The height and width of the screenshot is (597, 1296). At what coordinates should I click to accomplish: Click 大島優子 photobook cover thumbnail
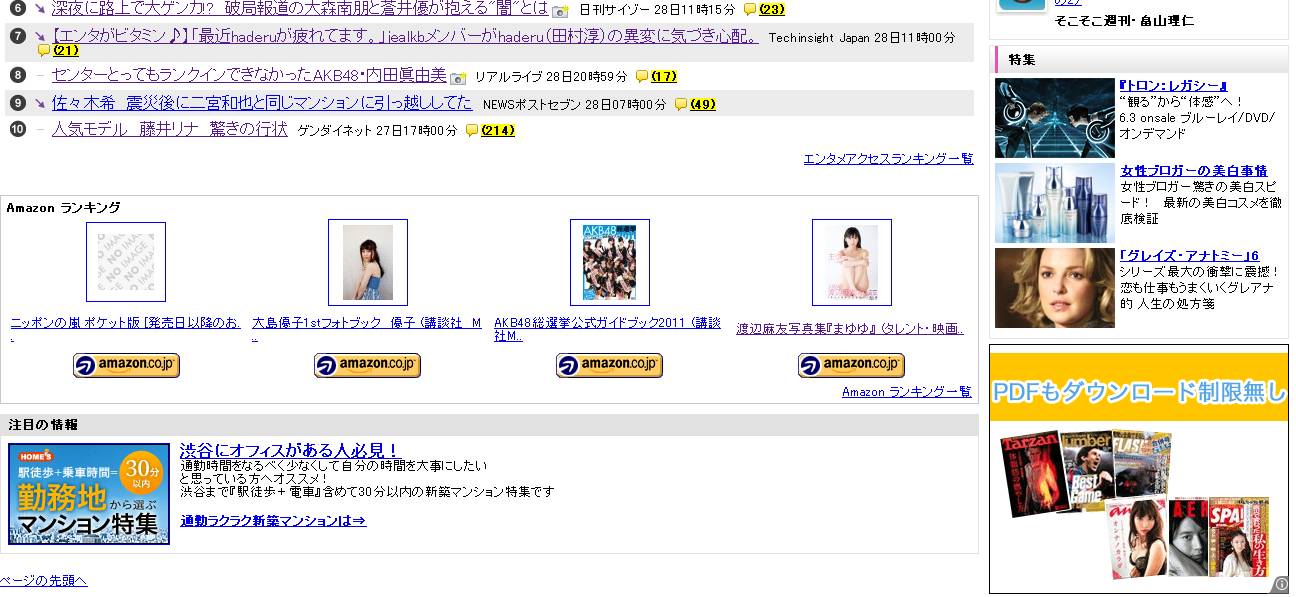(x=368, y=262)
